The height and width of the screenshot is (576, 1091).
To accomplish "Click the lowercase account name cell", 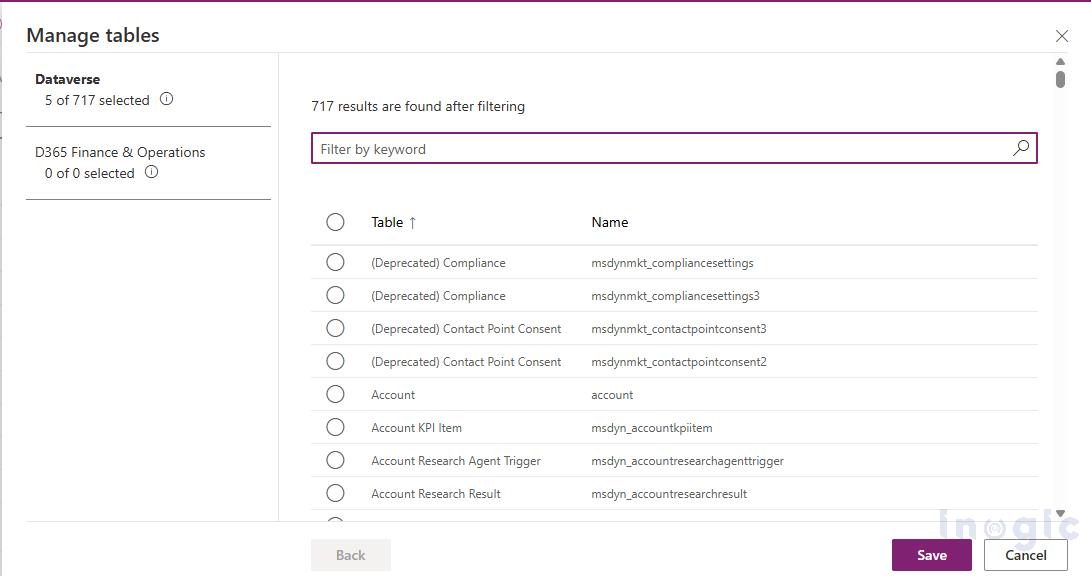I will [x=612, y=394].
